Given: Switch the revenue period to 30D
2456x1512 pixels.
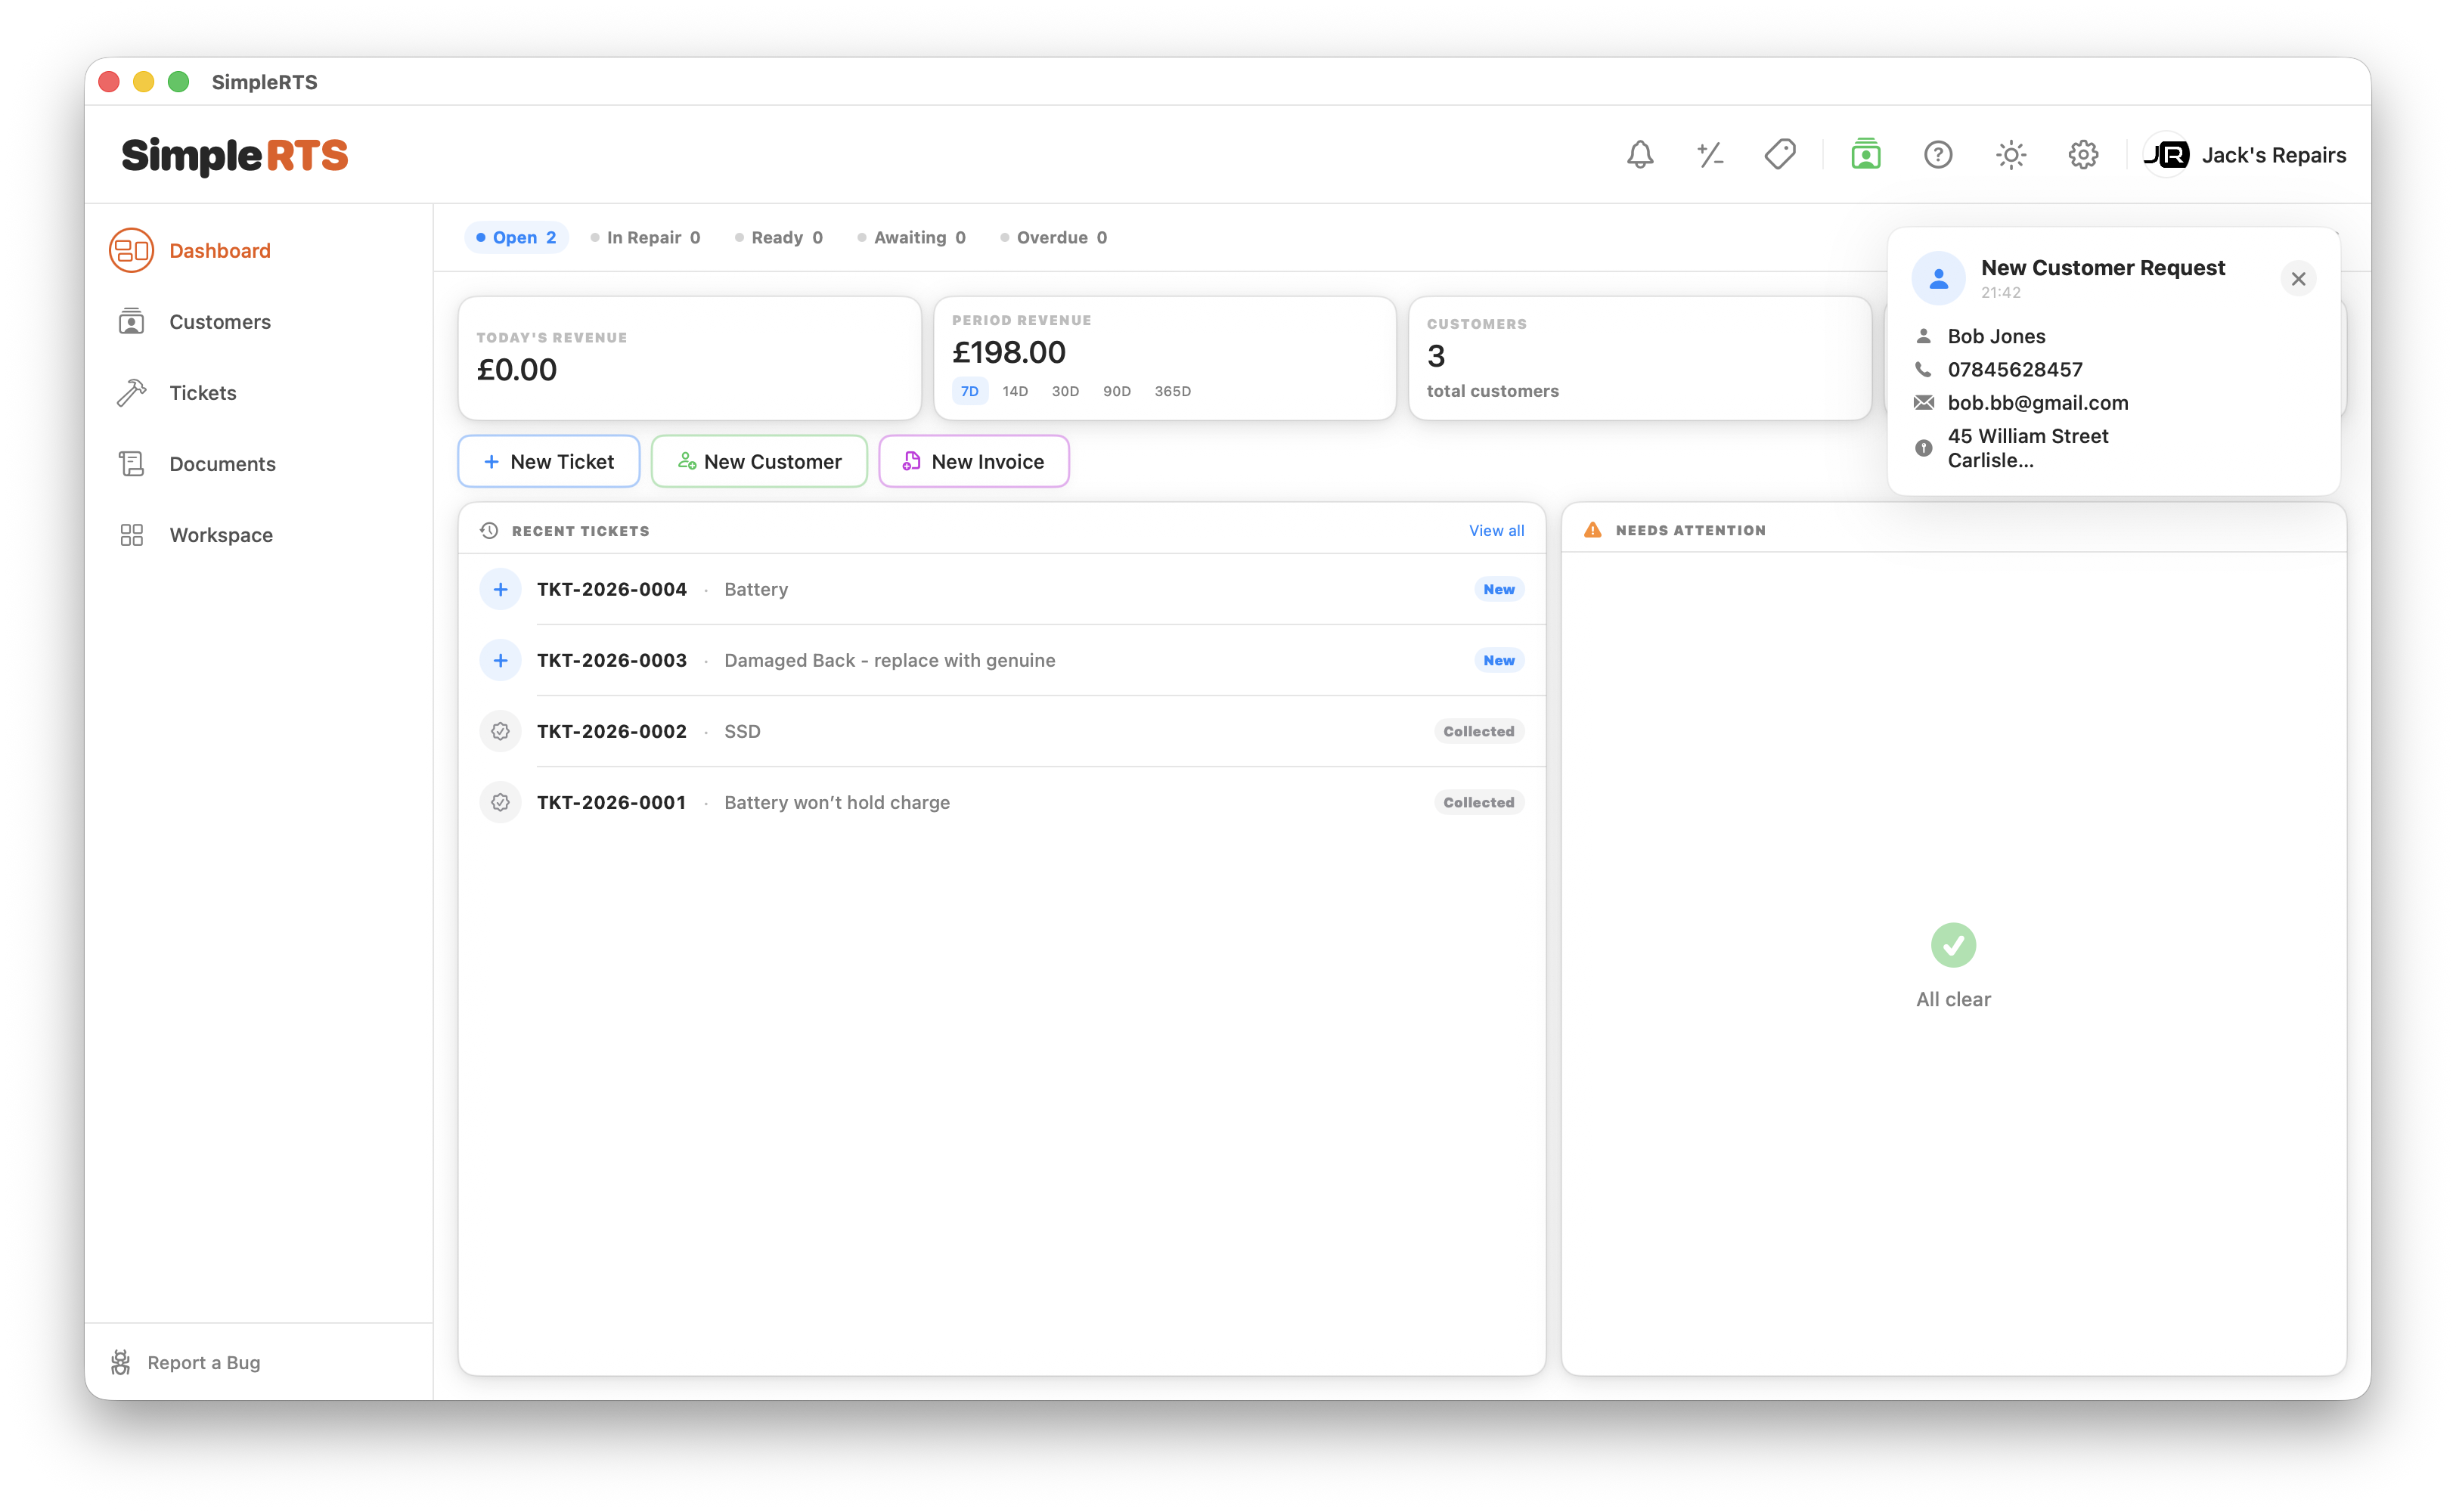Looking at the screenshot, I should coord(1064,391).
